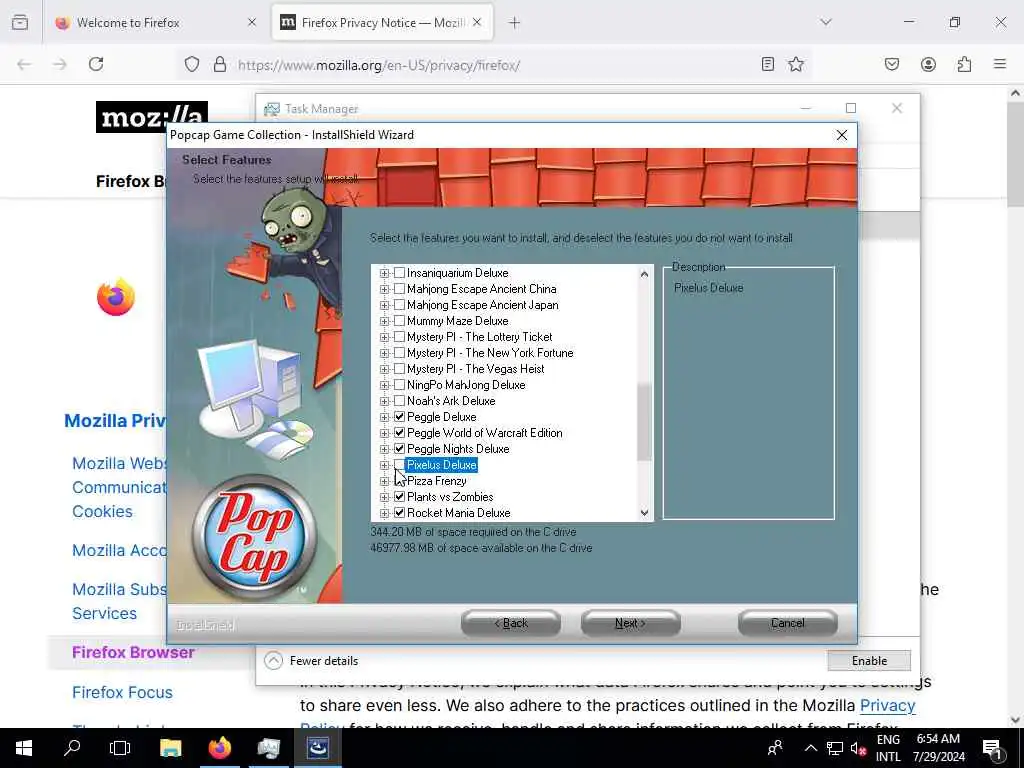Uncheck Rocket Mania Deluxe feature
Screen dimensions: 1024x768
pos(400,513)
